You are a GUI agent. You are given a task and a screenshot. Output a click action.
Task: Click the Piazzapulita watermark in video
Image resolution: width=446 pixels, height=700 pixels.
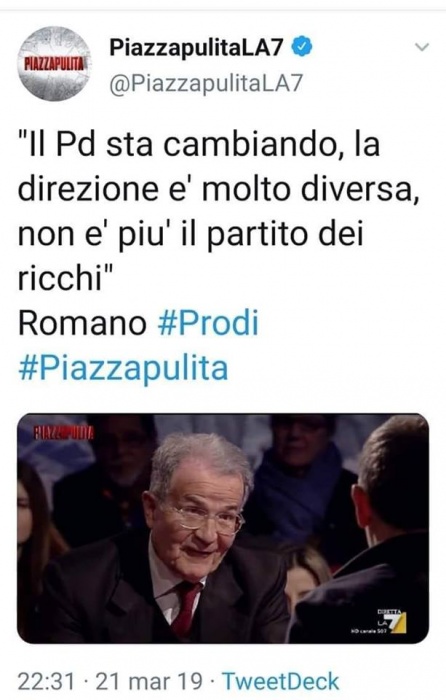[63, 433]
